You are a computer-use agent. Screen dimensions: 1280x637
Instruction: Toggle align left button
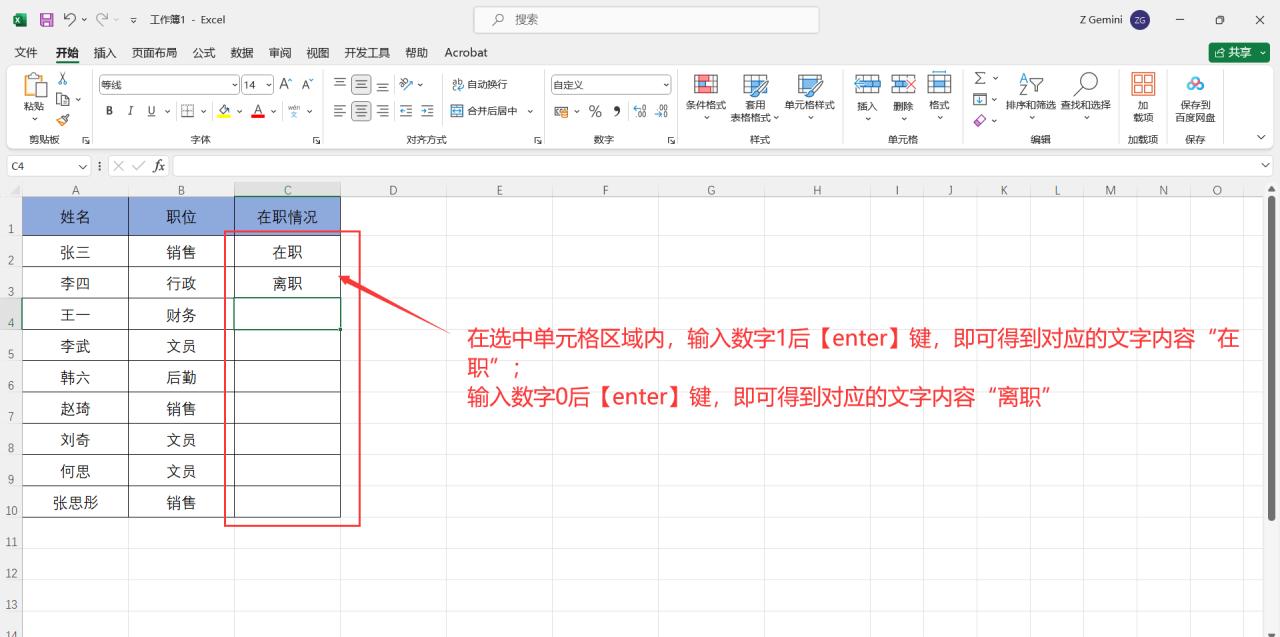pos(340,111)
